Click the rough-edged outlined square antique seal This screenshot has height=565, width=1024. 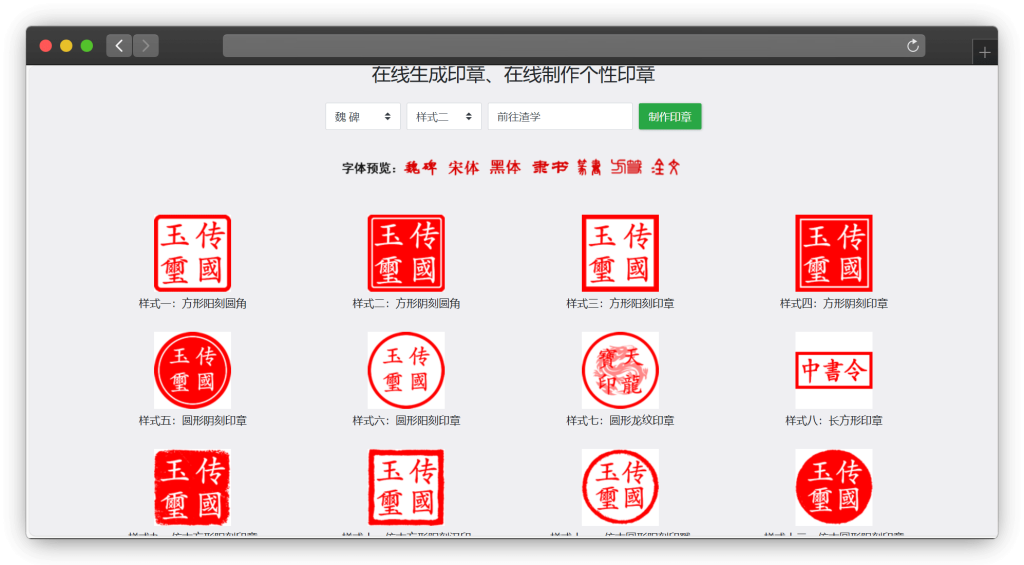(x=406, y=487)
